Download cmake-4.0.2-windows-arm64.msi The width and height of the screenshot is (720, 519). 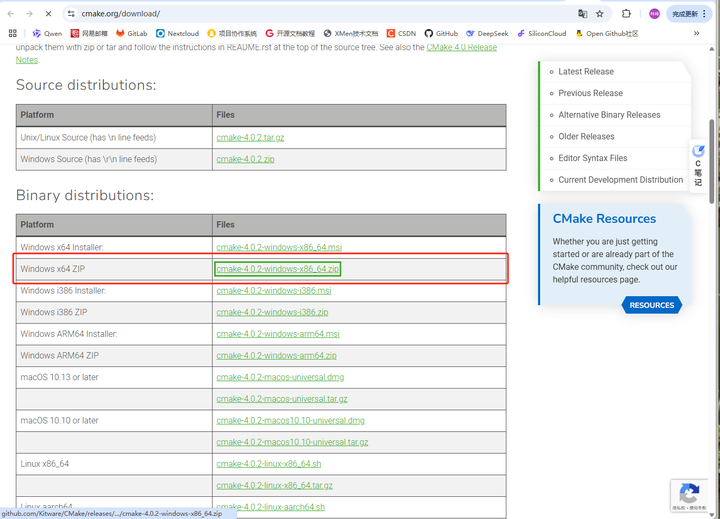coord(278,334)
